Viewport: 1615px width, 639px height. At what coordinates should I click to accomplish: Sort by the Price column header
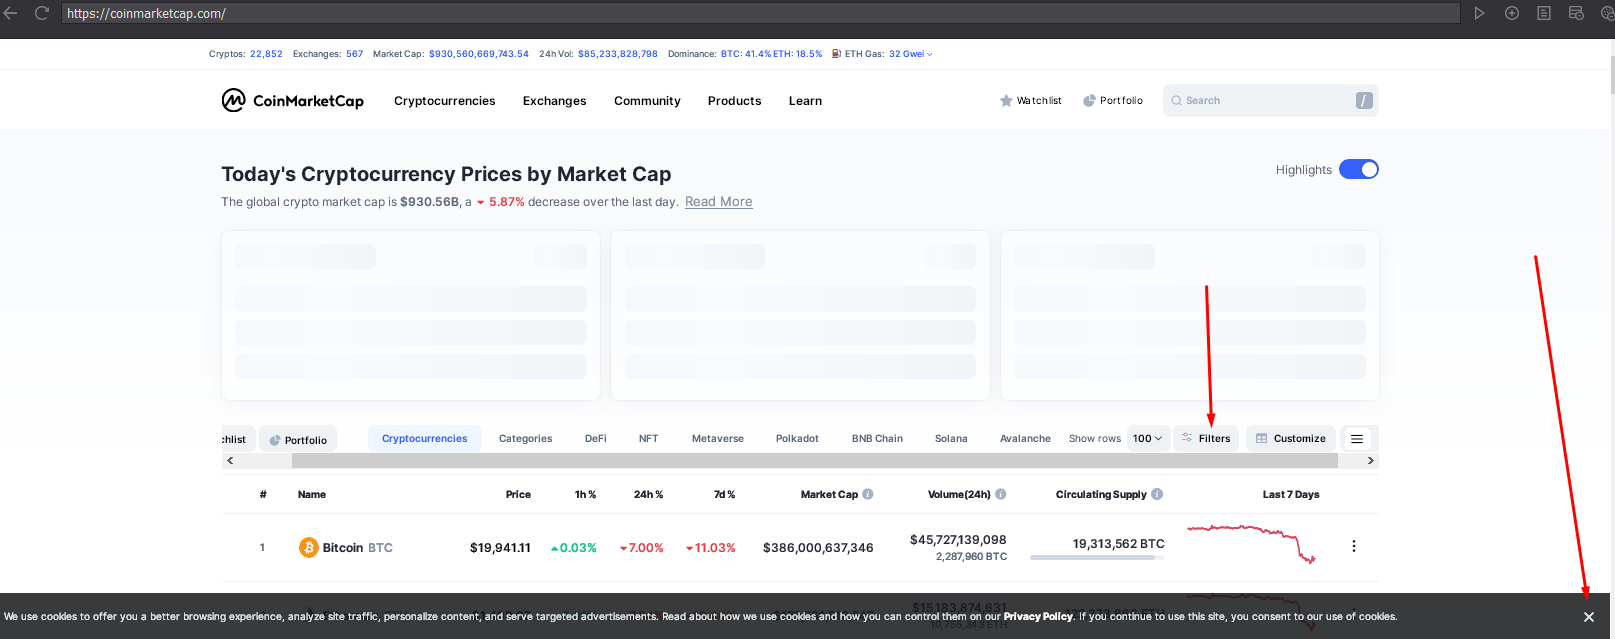click(x=518, y=495)
